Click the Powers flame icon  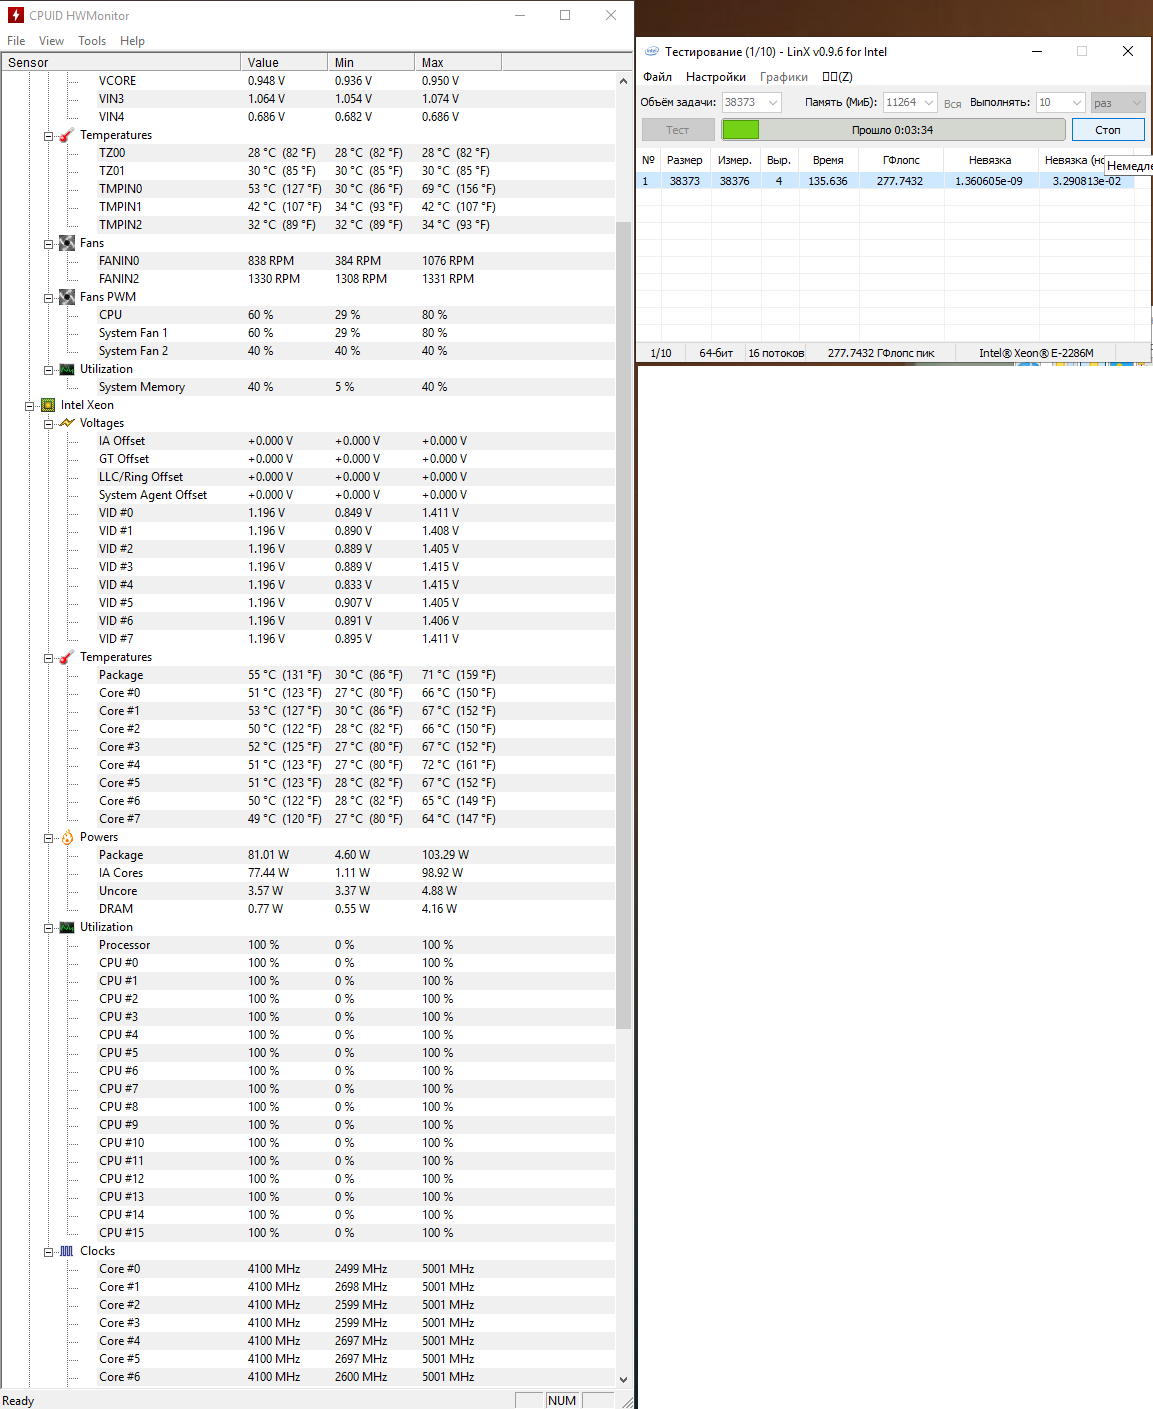tap(67, 837)
